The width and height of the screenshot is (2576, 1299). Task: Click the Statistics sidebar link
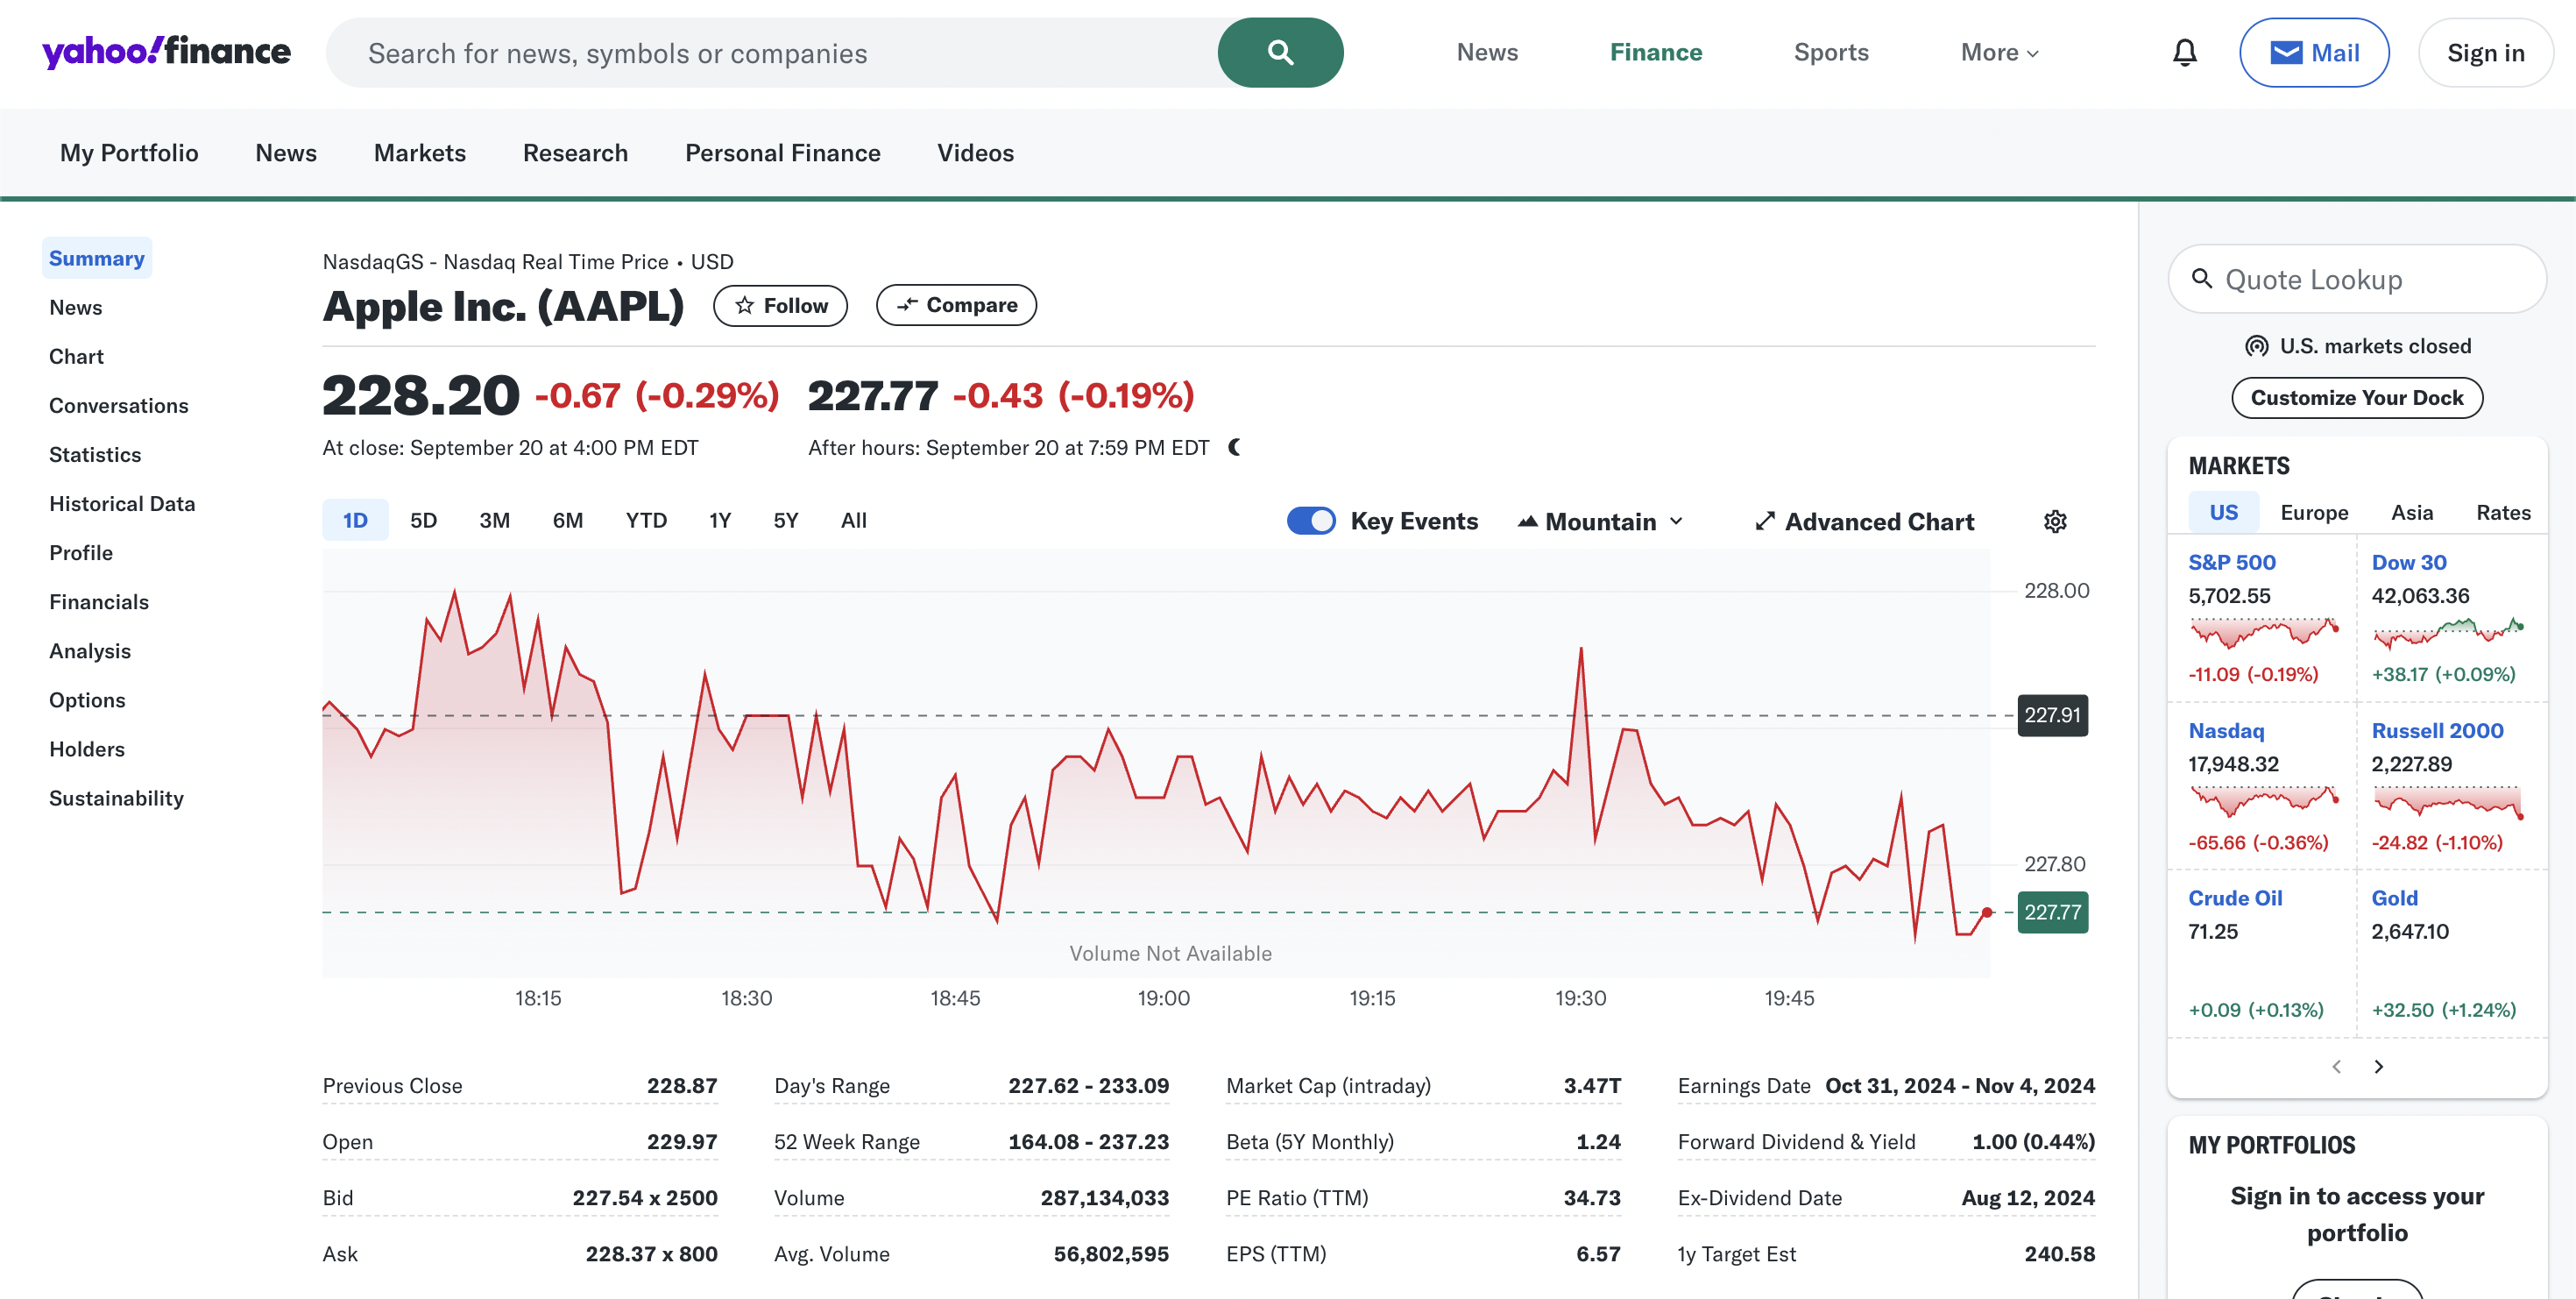[x=93, y=452]
